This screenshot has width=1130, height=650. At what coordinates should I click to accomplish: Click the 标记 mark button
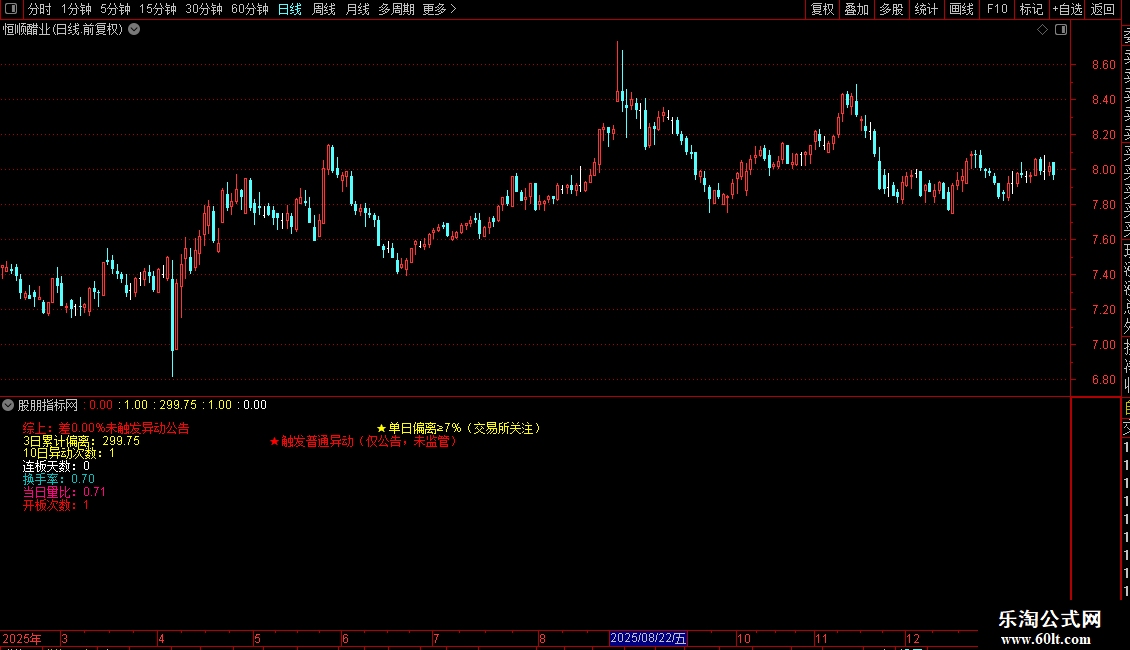tap(1031, 9)
